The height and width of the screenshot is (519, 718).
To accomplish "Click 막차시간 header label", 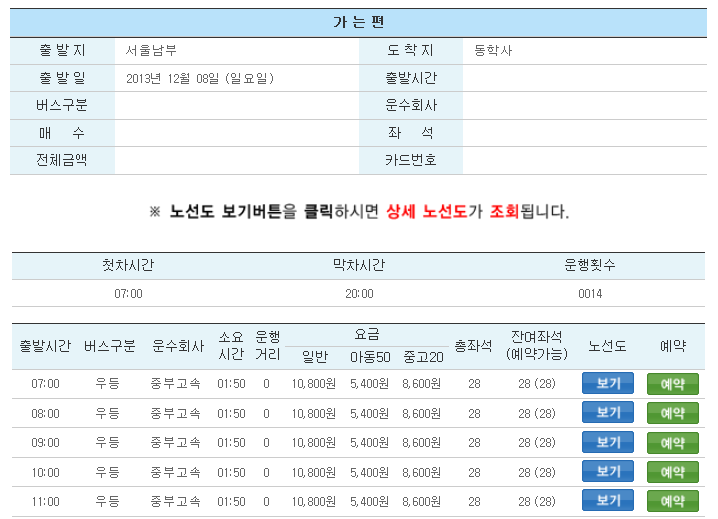I will pos(359,265).
